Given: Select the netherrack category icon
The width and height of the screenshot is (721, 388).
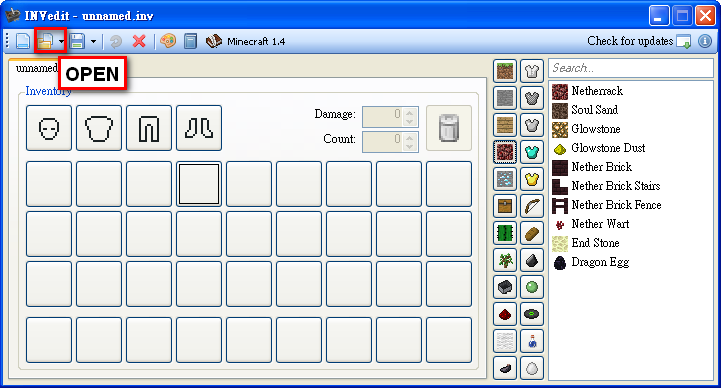Looking at the screenshot, I should pos(505,152).
